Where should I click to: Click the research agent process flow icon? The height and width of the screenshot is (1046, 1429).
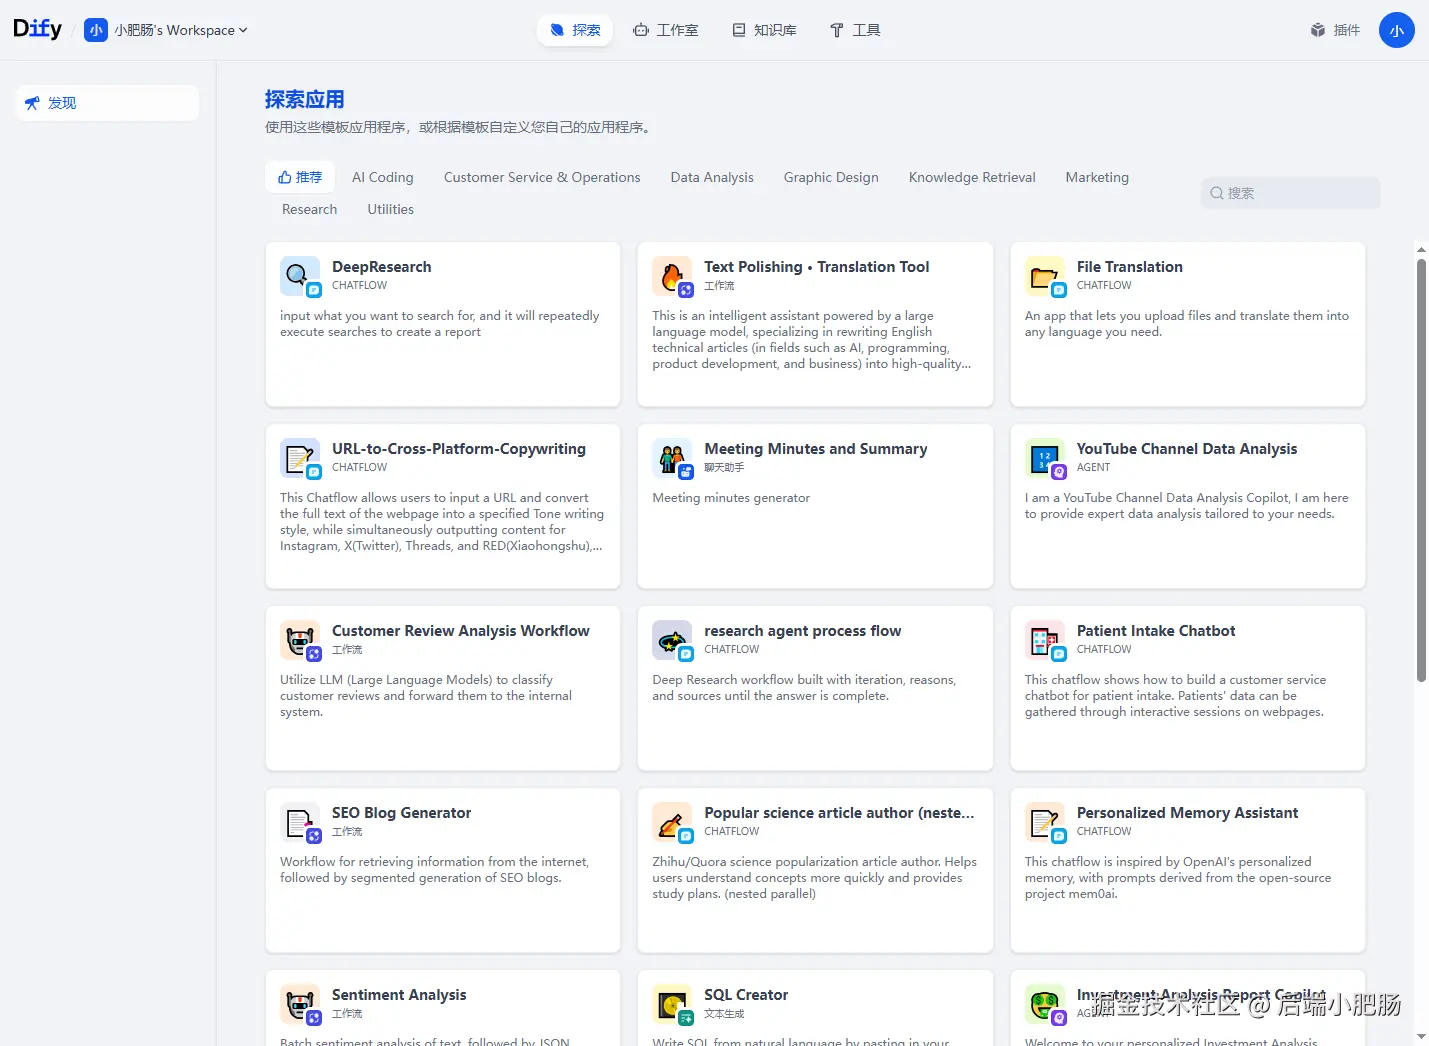click(673, 640)
